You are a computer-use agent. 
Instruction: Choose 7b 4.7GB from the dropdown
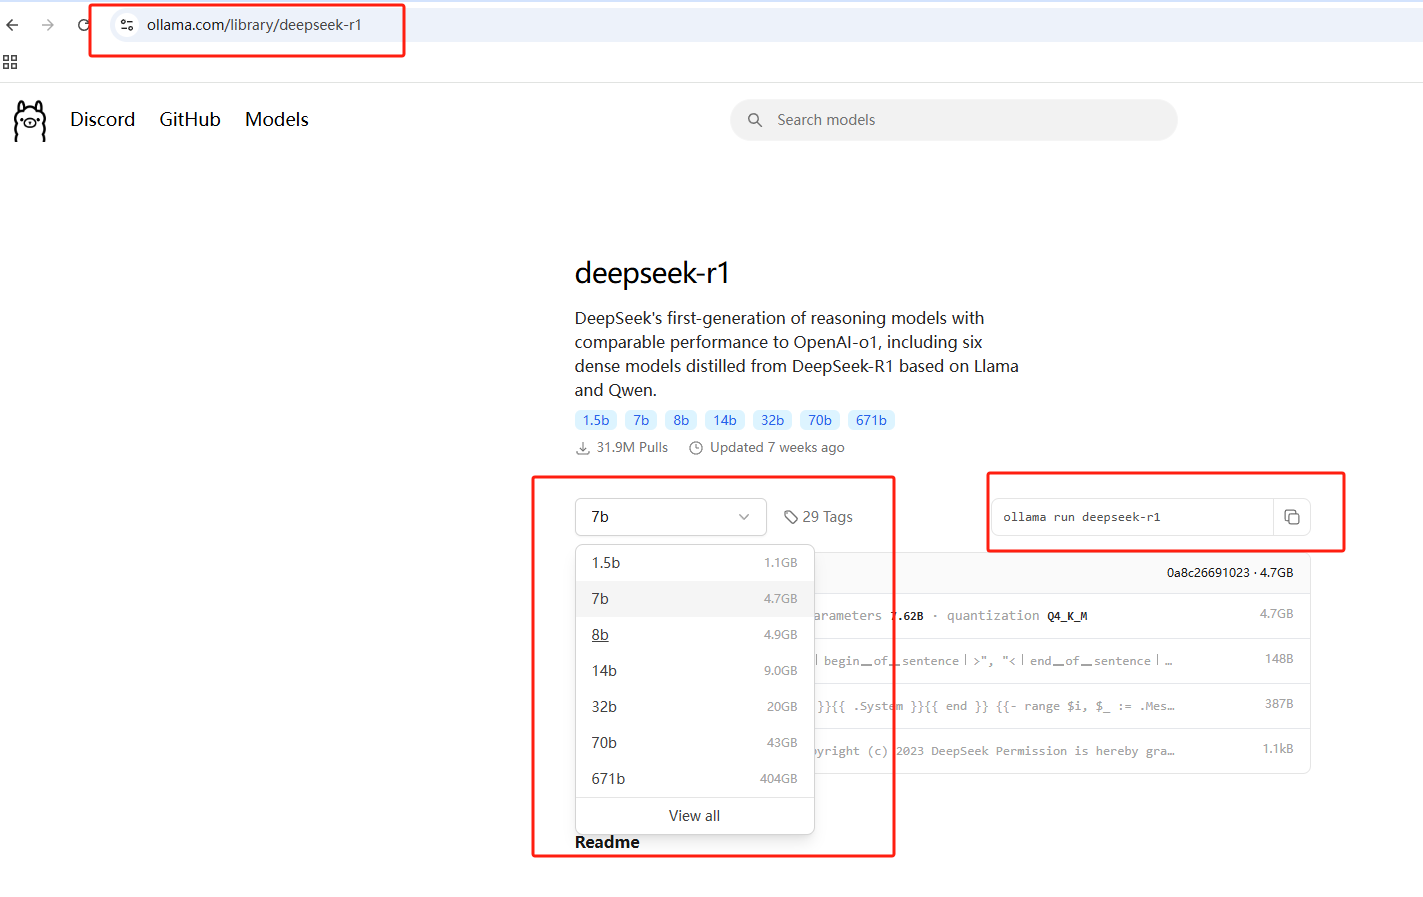click(x=695, y=599)
